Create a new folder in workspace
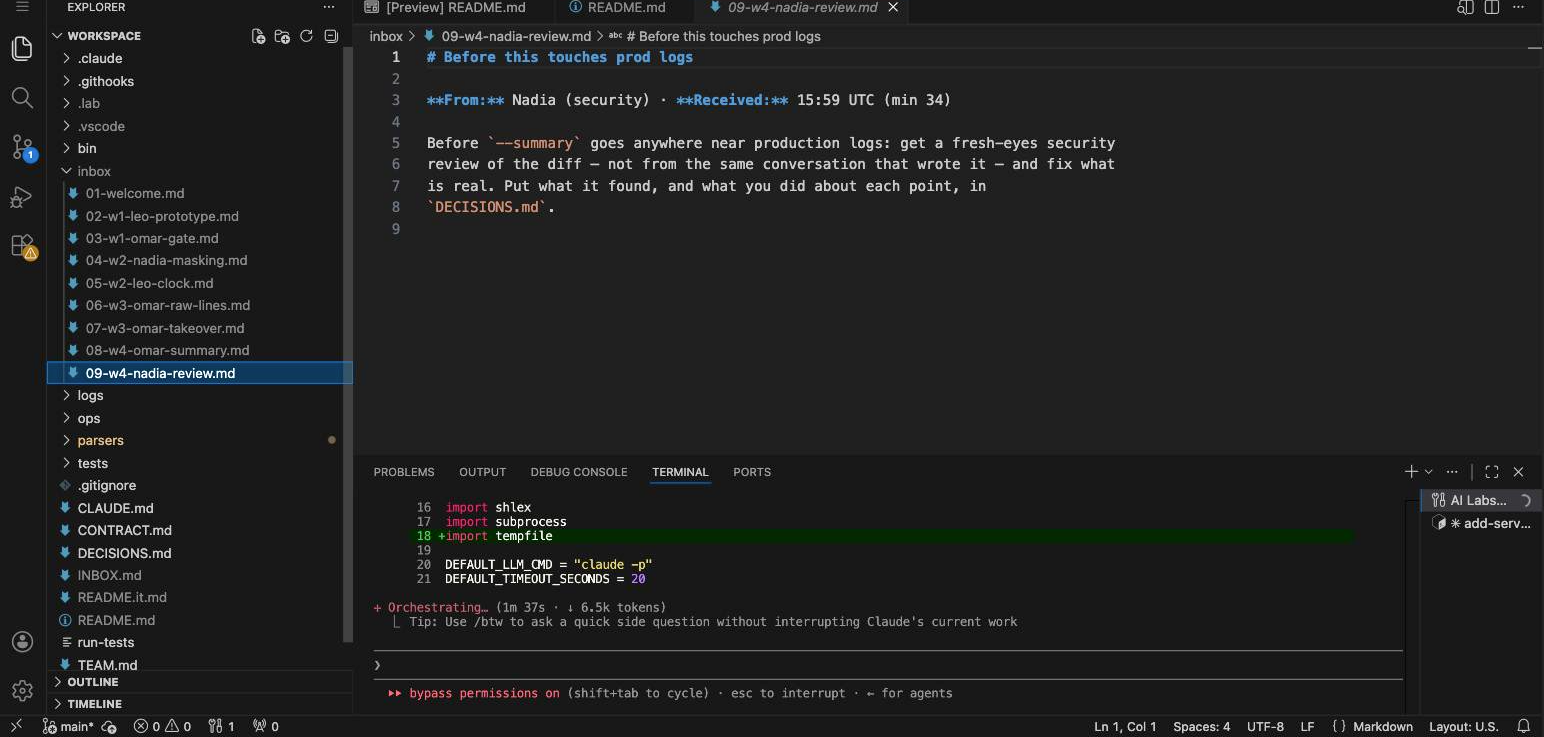 282,36
